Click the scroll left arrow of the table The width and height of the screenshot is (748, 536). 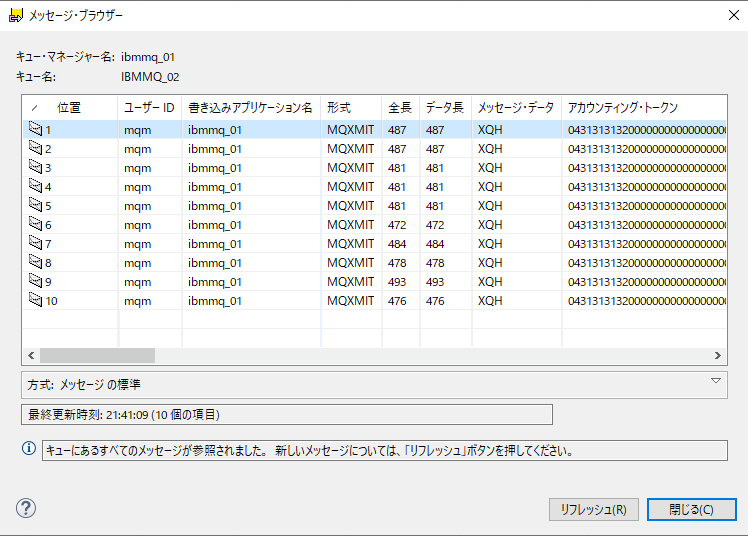tap(31, 355)
